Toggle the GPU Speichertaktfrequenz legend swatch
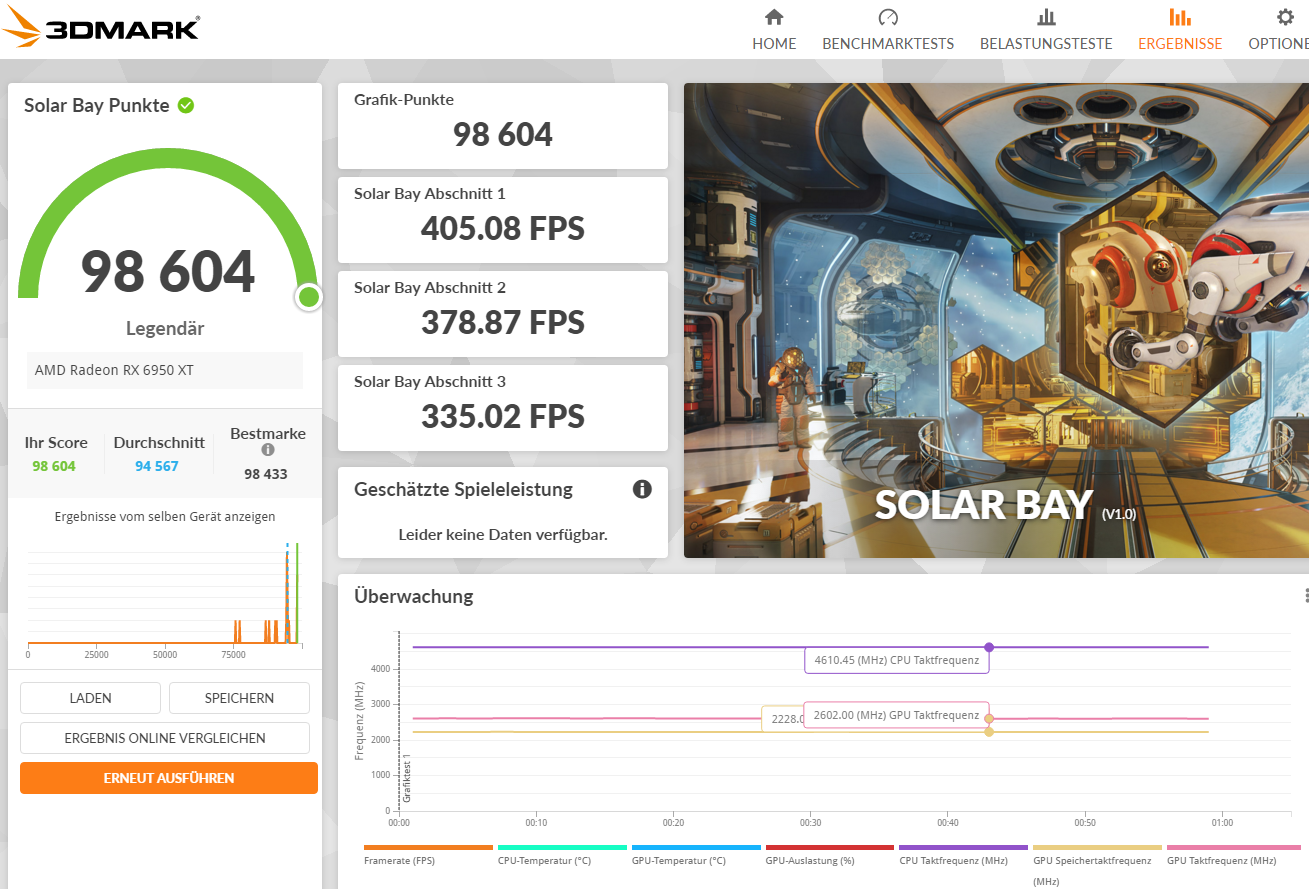1309x889 pixels. (x=1097, y=847)
